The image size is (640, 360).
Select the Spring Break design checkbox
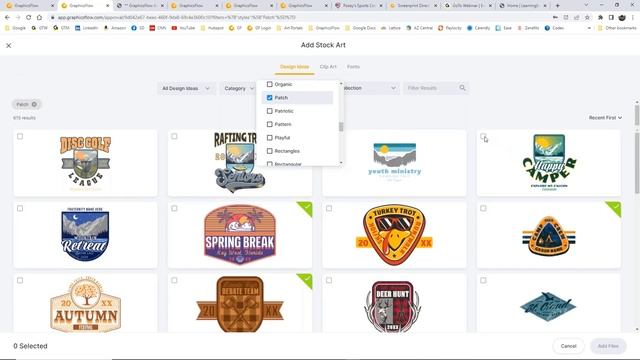[x=174, y=209]
